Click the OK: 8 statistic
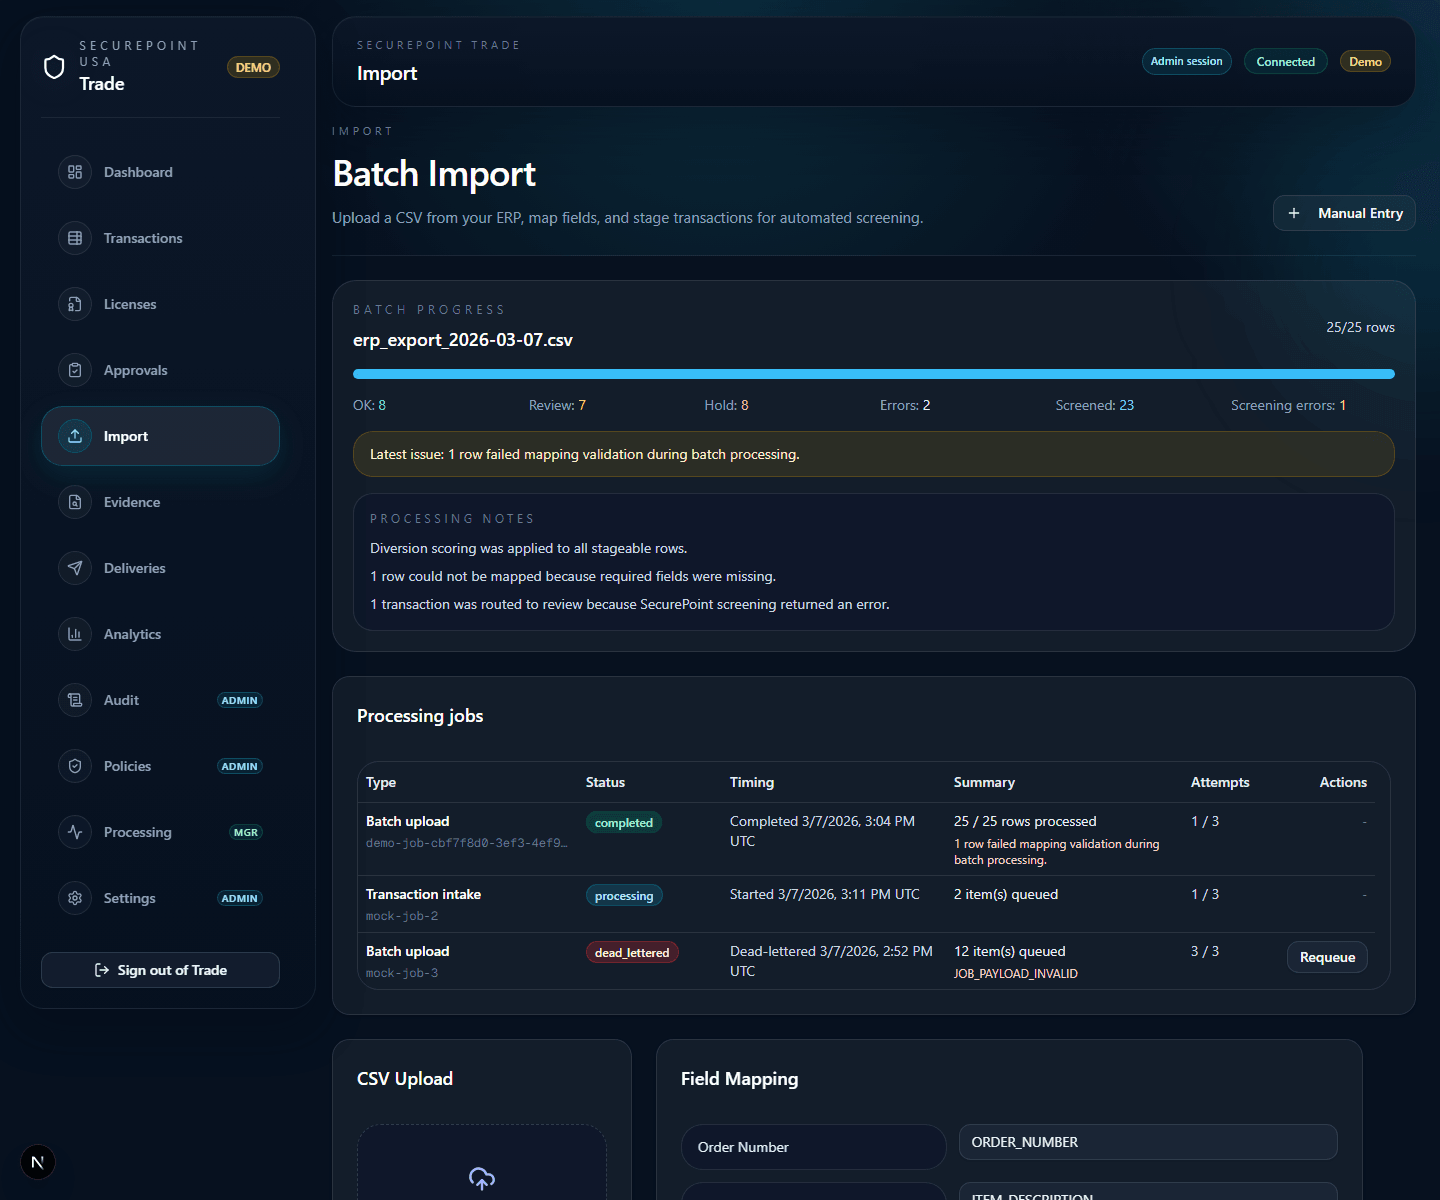Viewport: 1440px width, 1200px height. (370, 405)
